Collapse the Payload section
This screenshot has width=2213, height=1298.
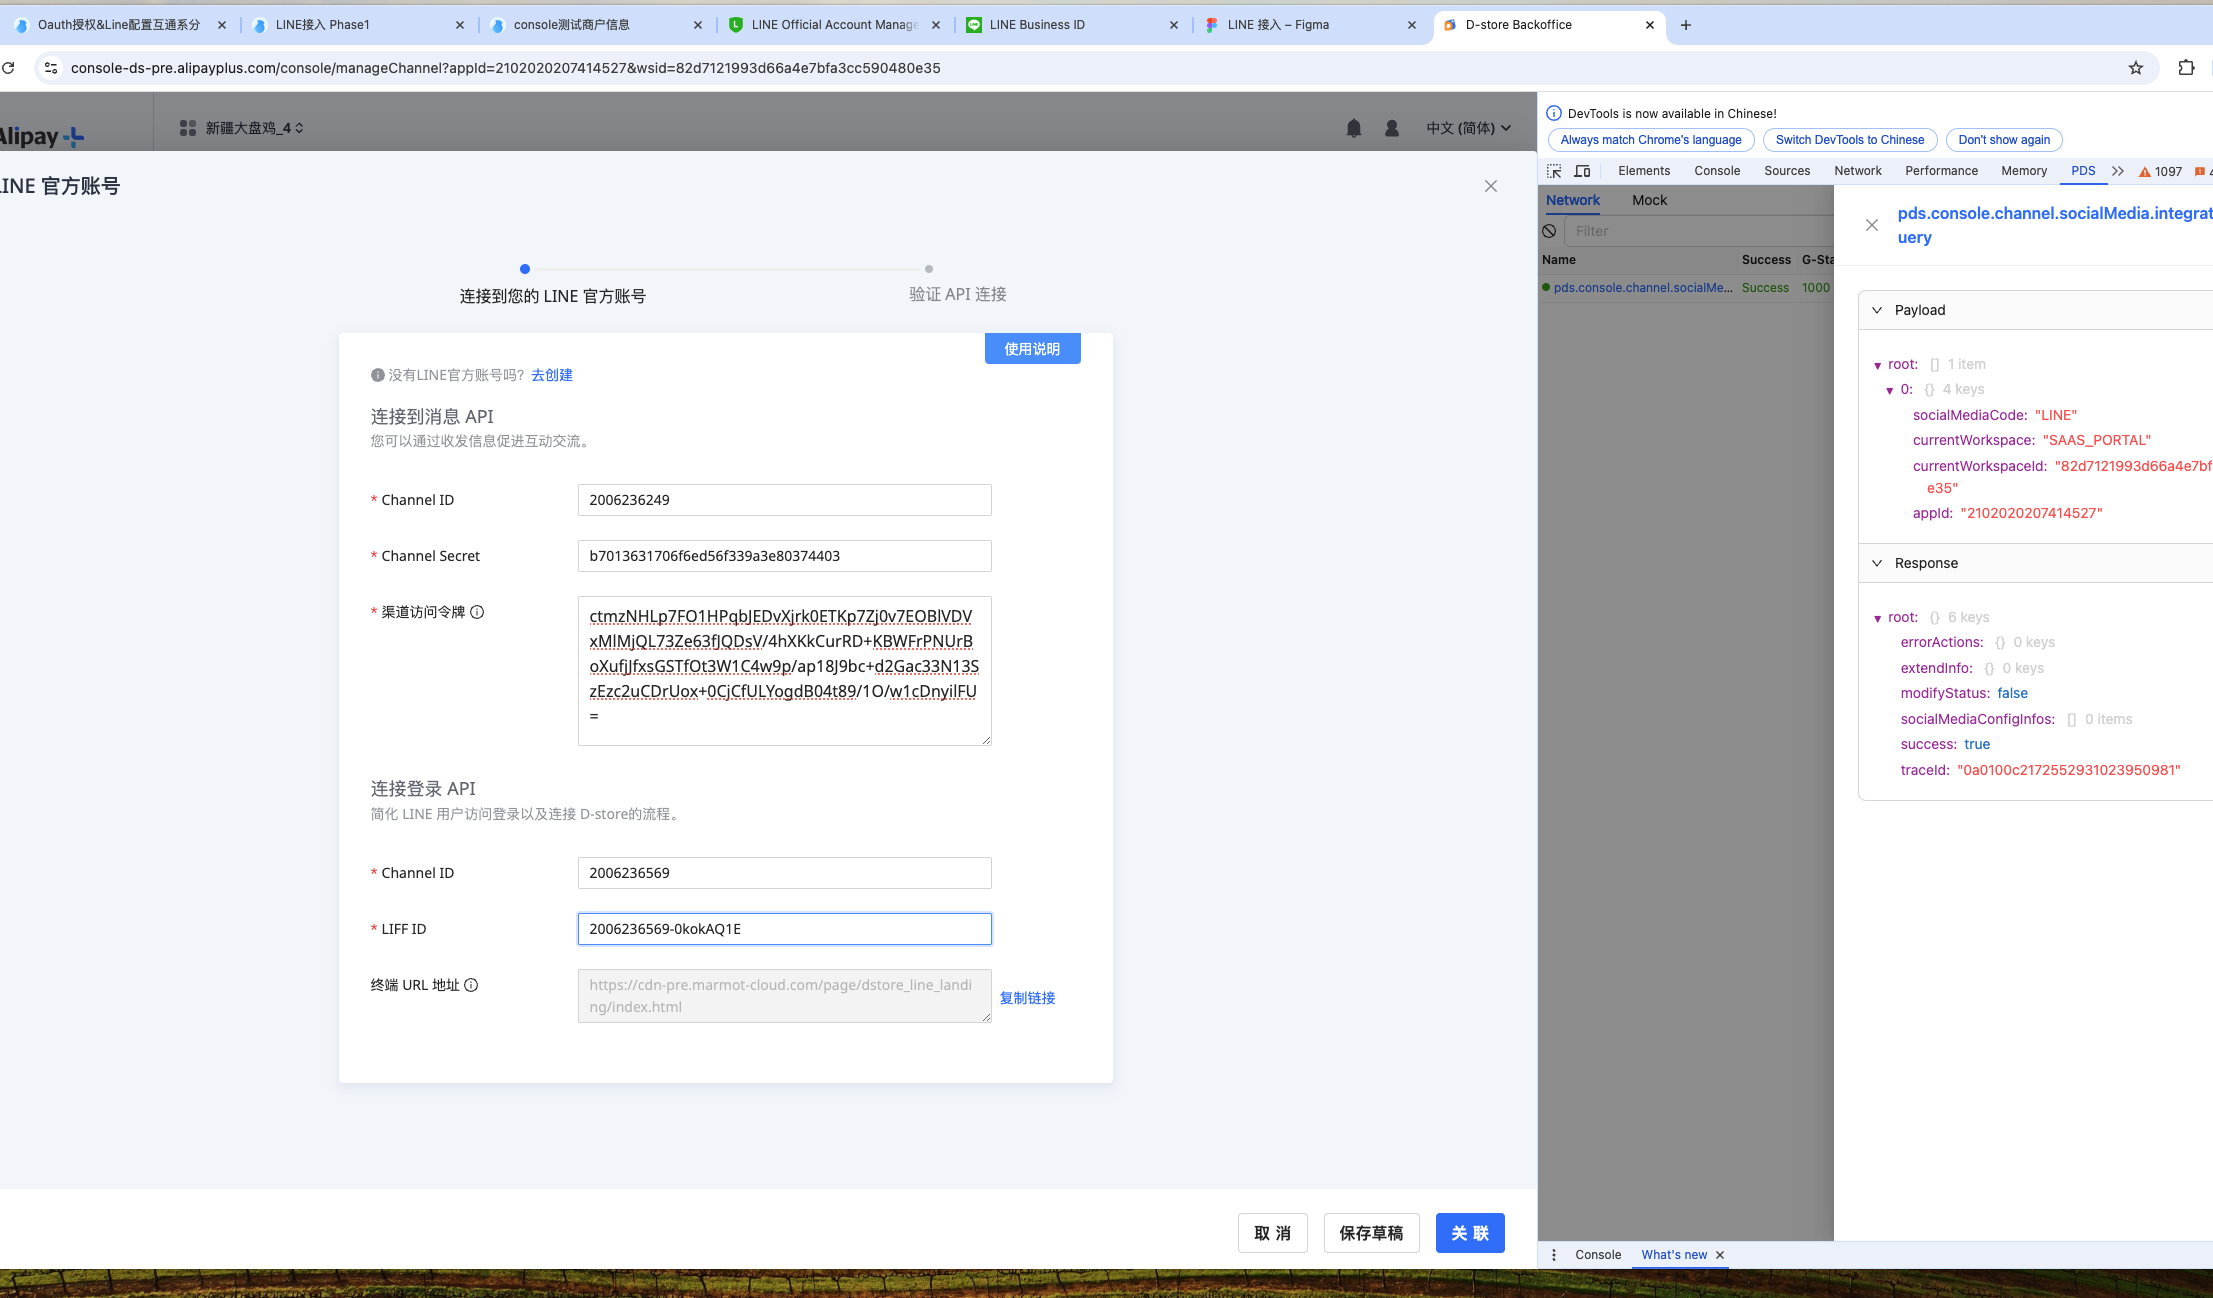pos(1877,310)
